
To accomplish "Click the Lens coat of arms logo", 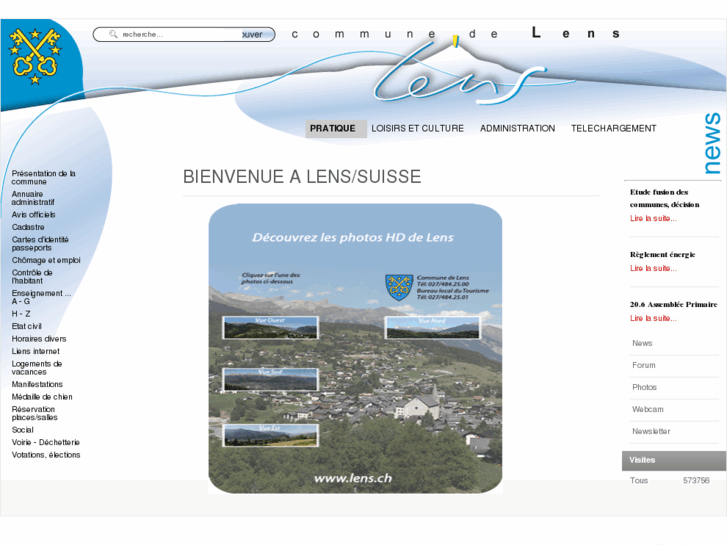I will point(35,56).
